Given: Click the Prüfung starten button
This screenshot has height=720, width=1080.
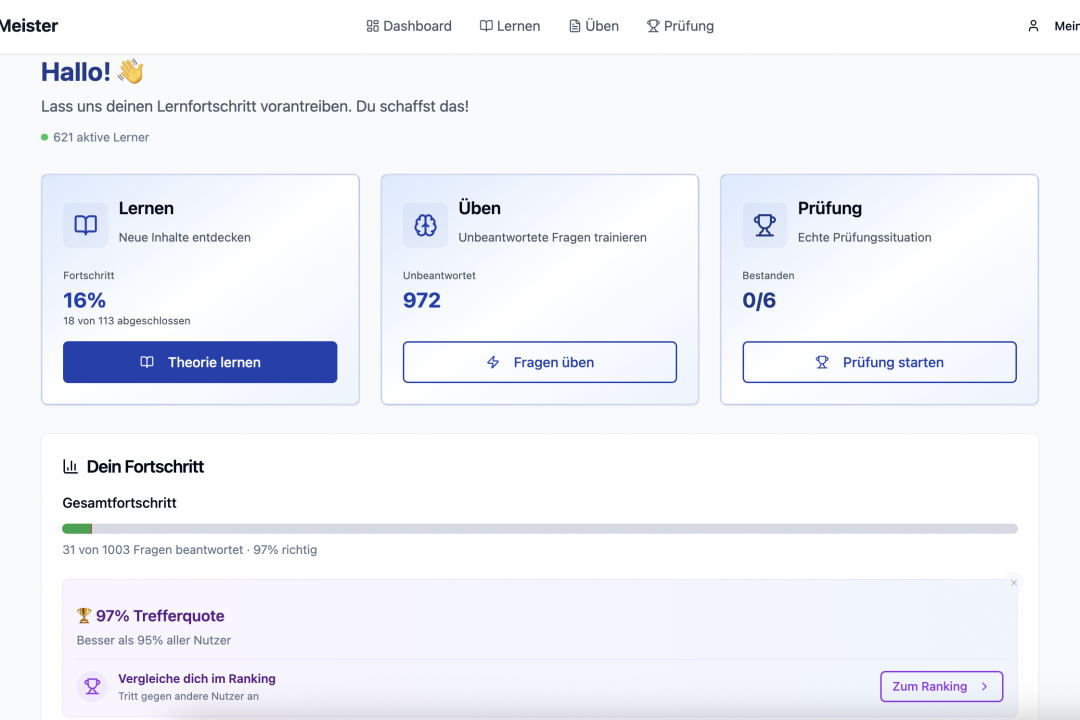Looking at the screenshot, I should [x=879, y=362].
